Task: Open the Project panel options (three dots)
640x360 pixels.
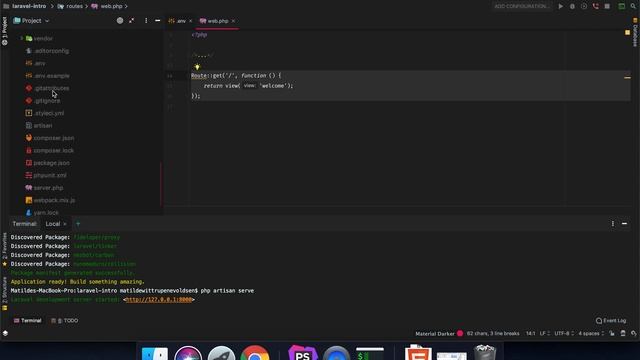Action: (x=146, y=20)
